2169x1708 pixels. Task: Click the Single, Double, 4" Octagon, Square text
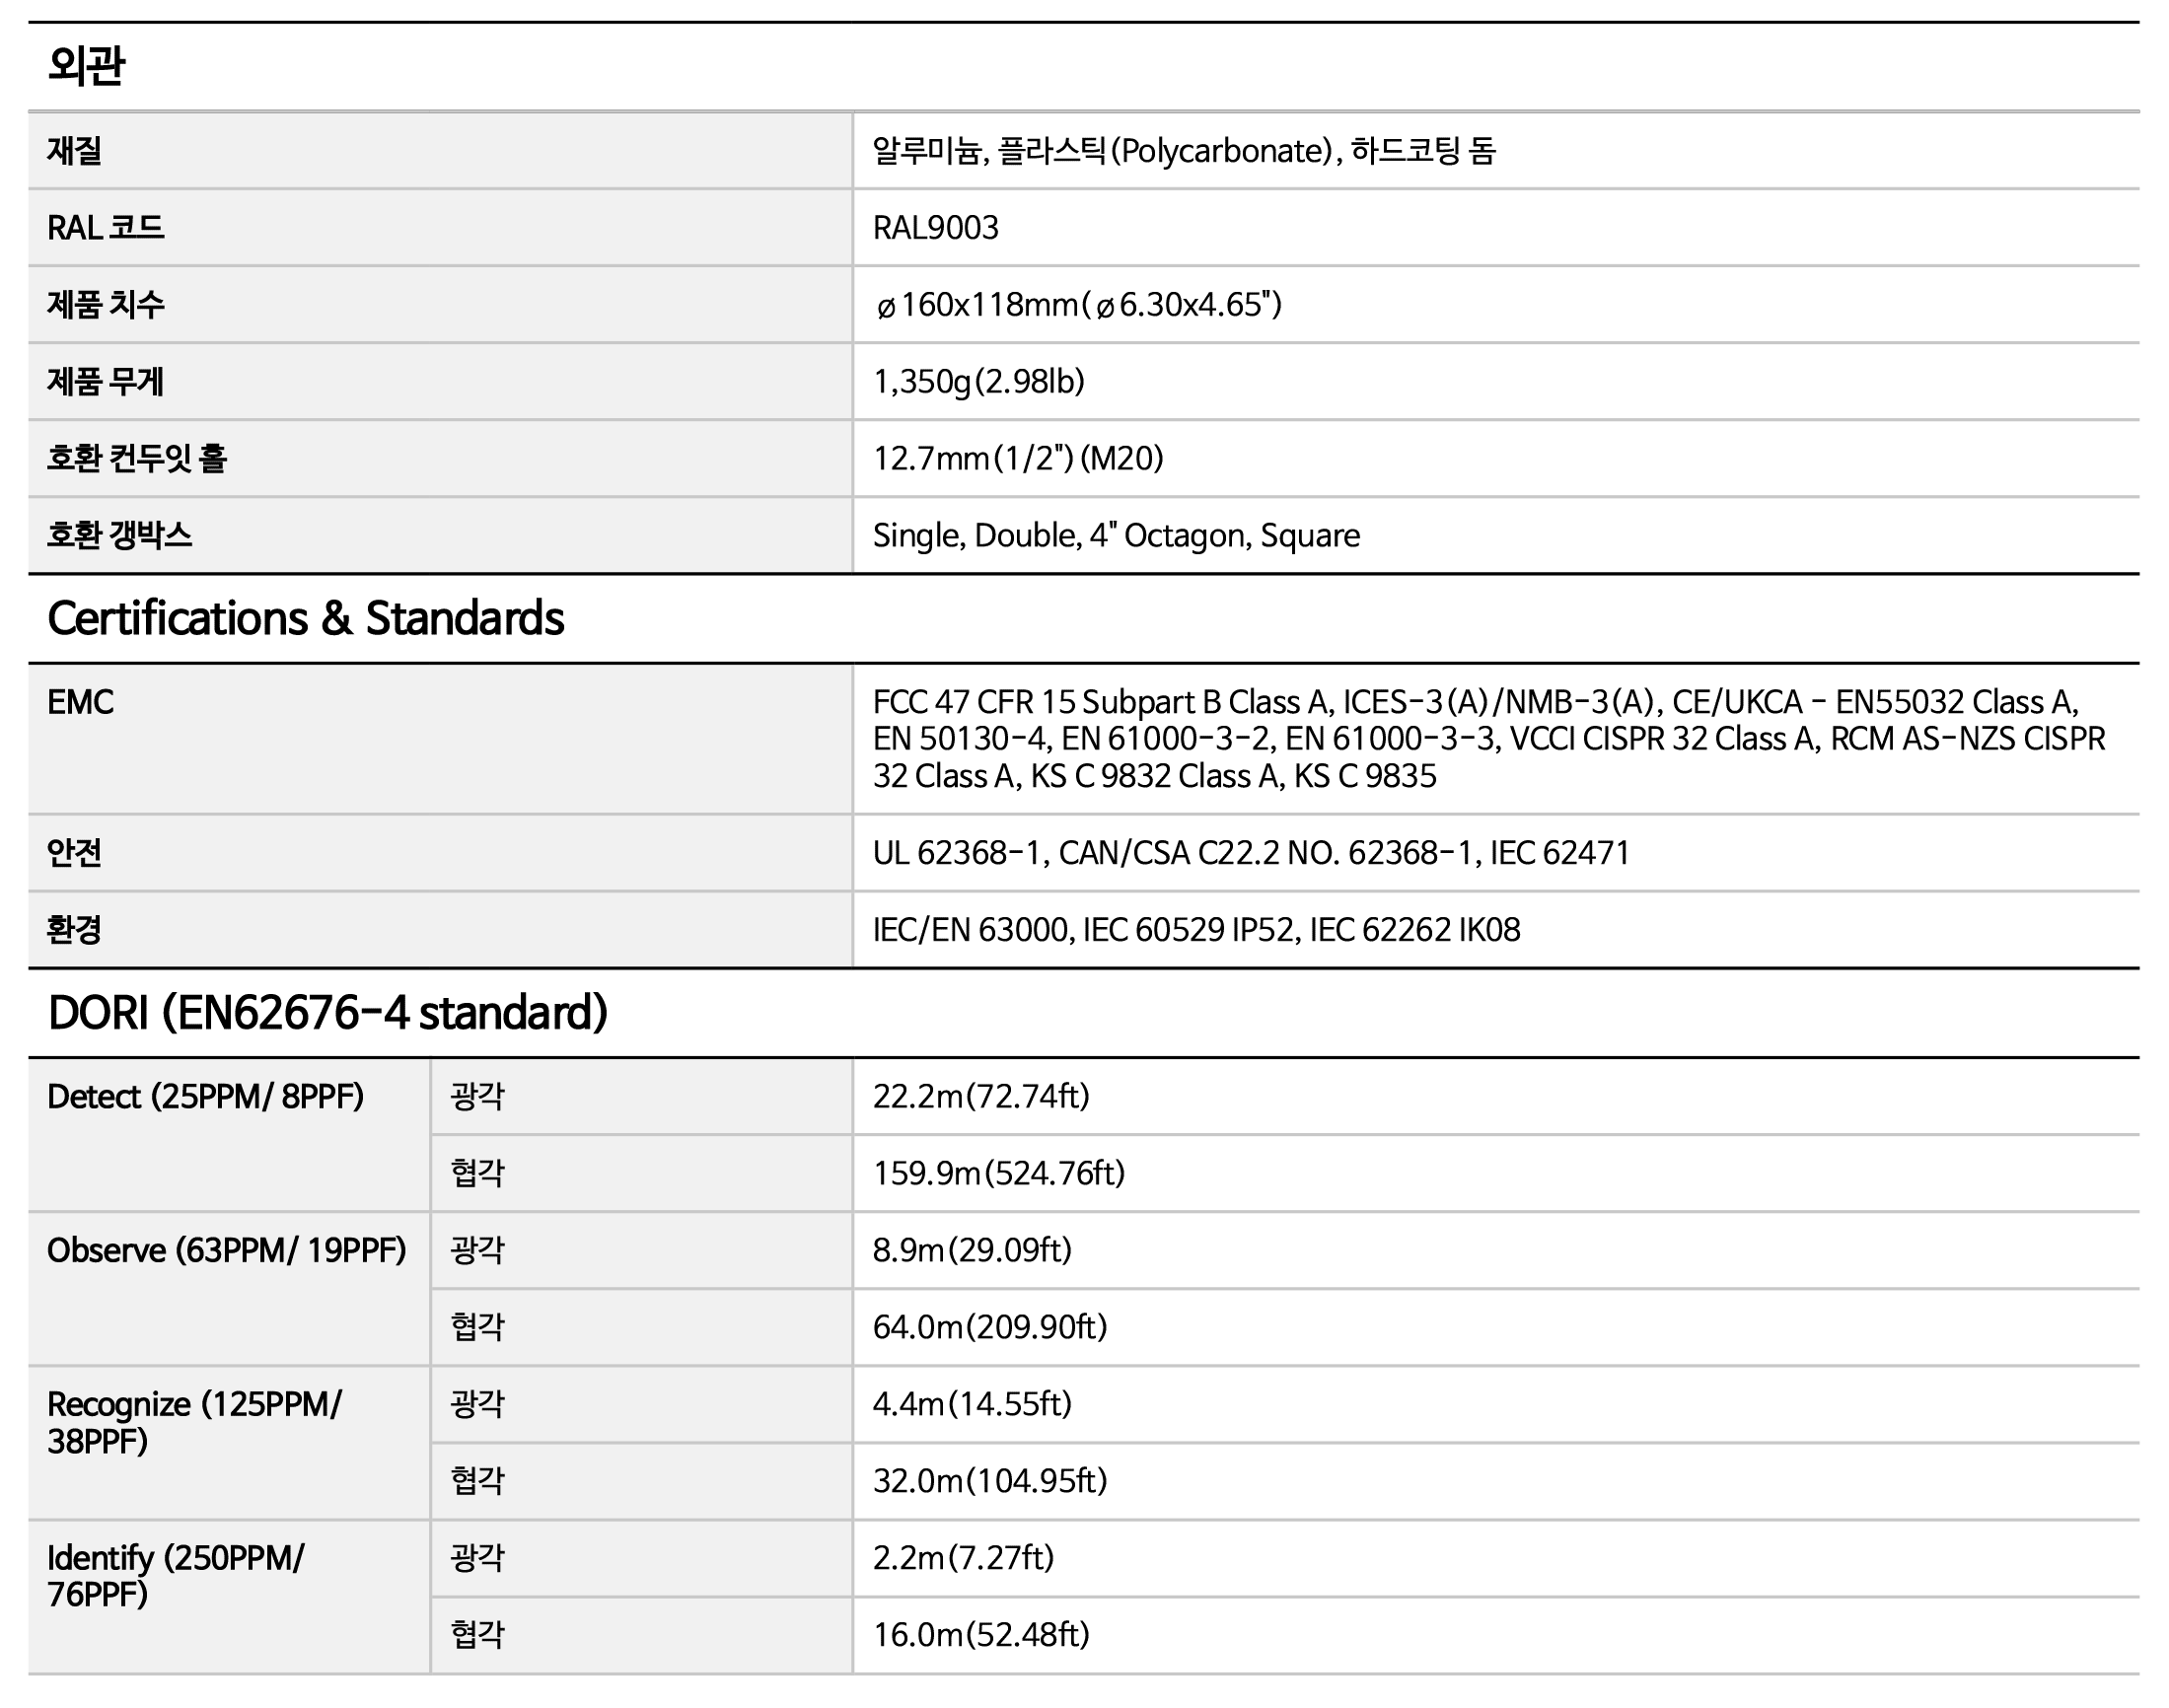coord(1115,535)
